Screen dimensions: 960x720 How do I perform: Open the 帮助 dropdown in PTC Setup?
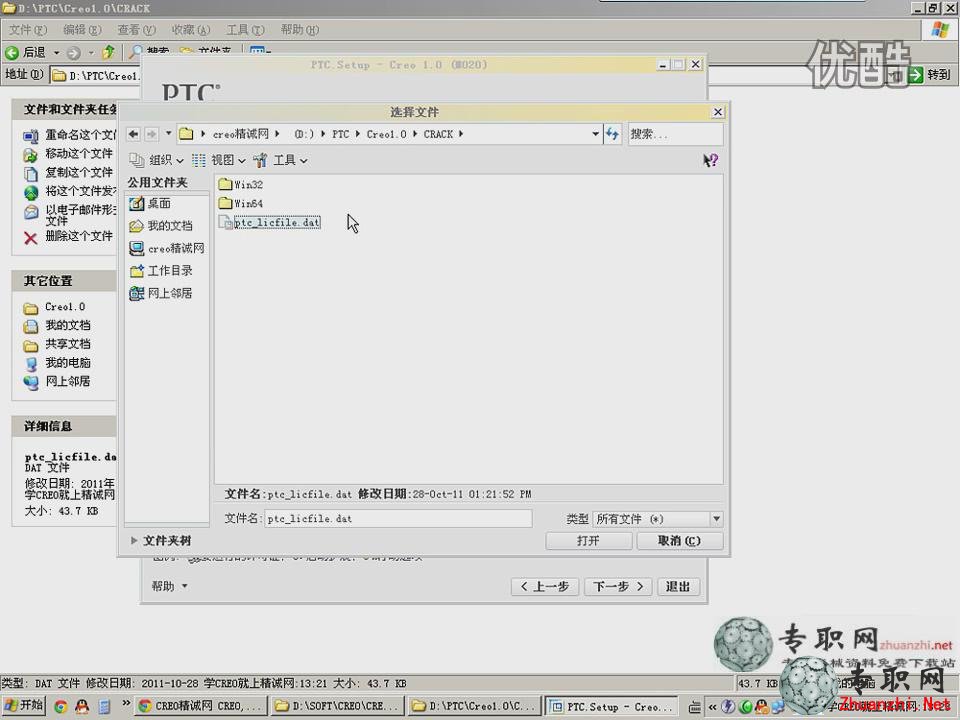pyautogui.click(x=170, y=587)
